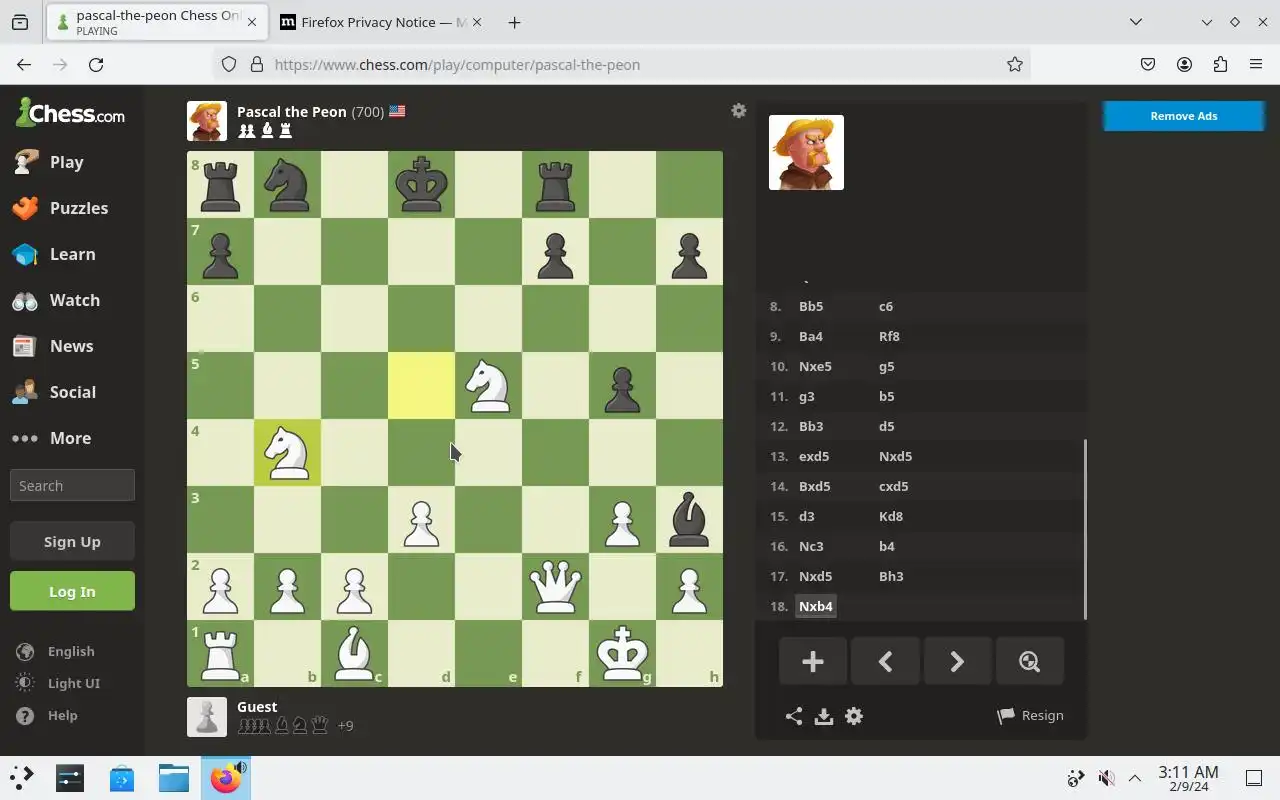
Task: Click Pascal the Peon name above board
Action: pos(292,111)
